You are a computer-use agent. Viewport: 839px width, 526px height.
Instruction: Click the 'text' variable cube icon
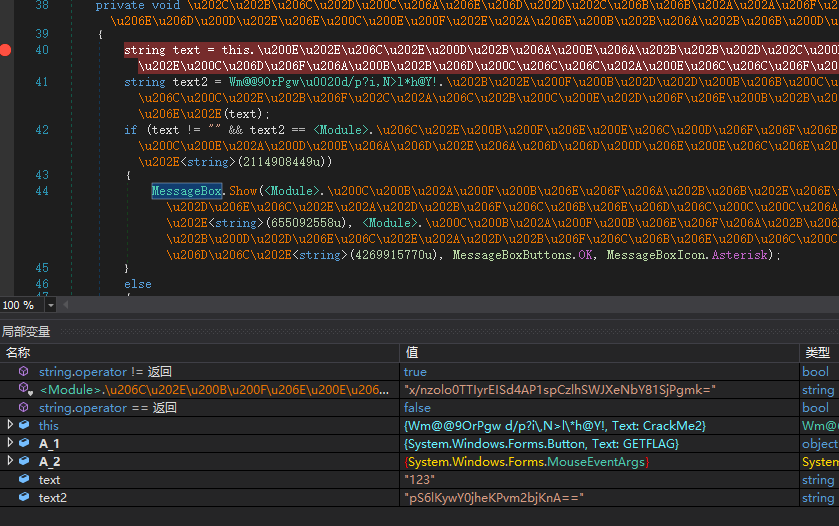pos(24,479)
